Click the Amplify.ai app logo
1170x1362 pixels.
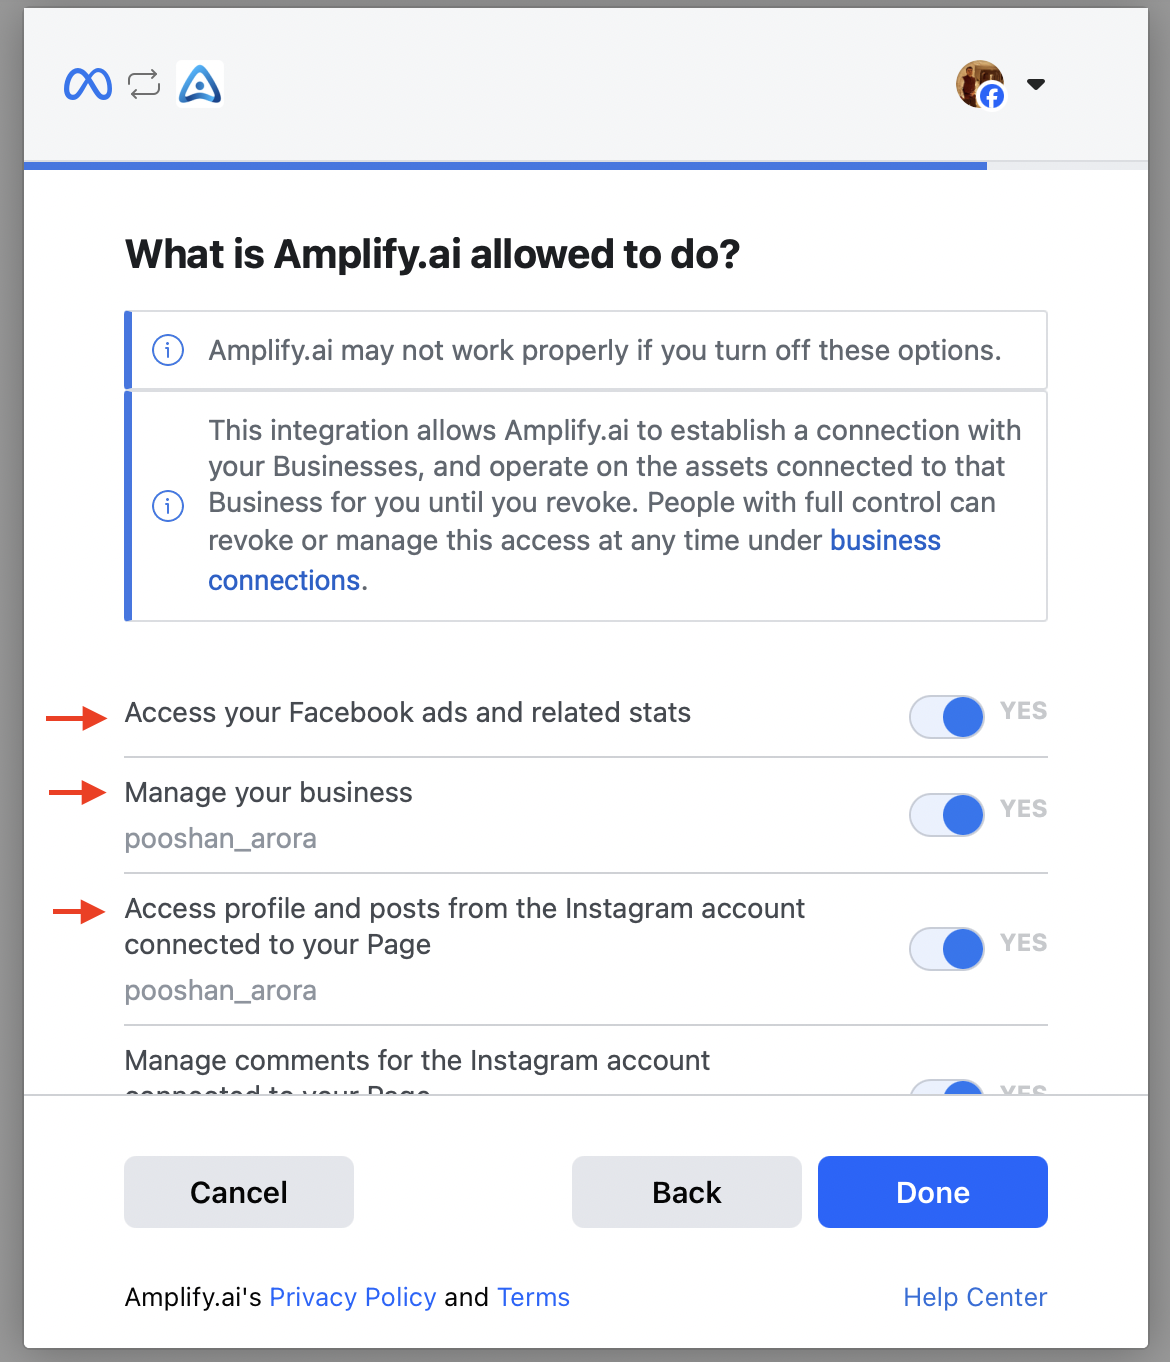pyautogui.click(x=200, y=84)
